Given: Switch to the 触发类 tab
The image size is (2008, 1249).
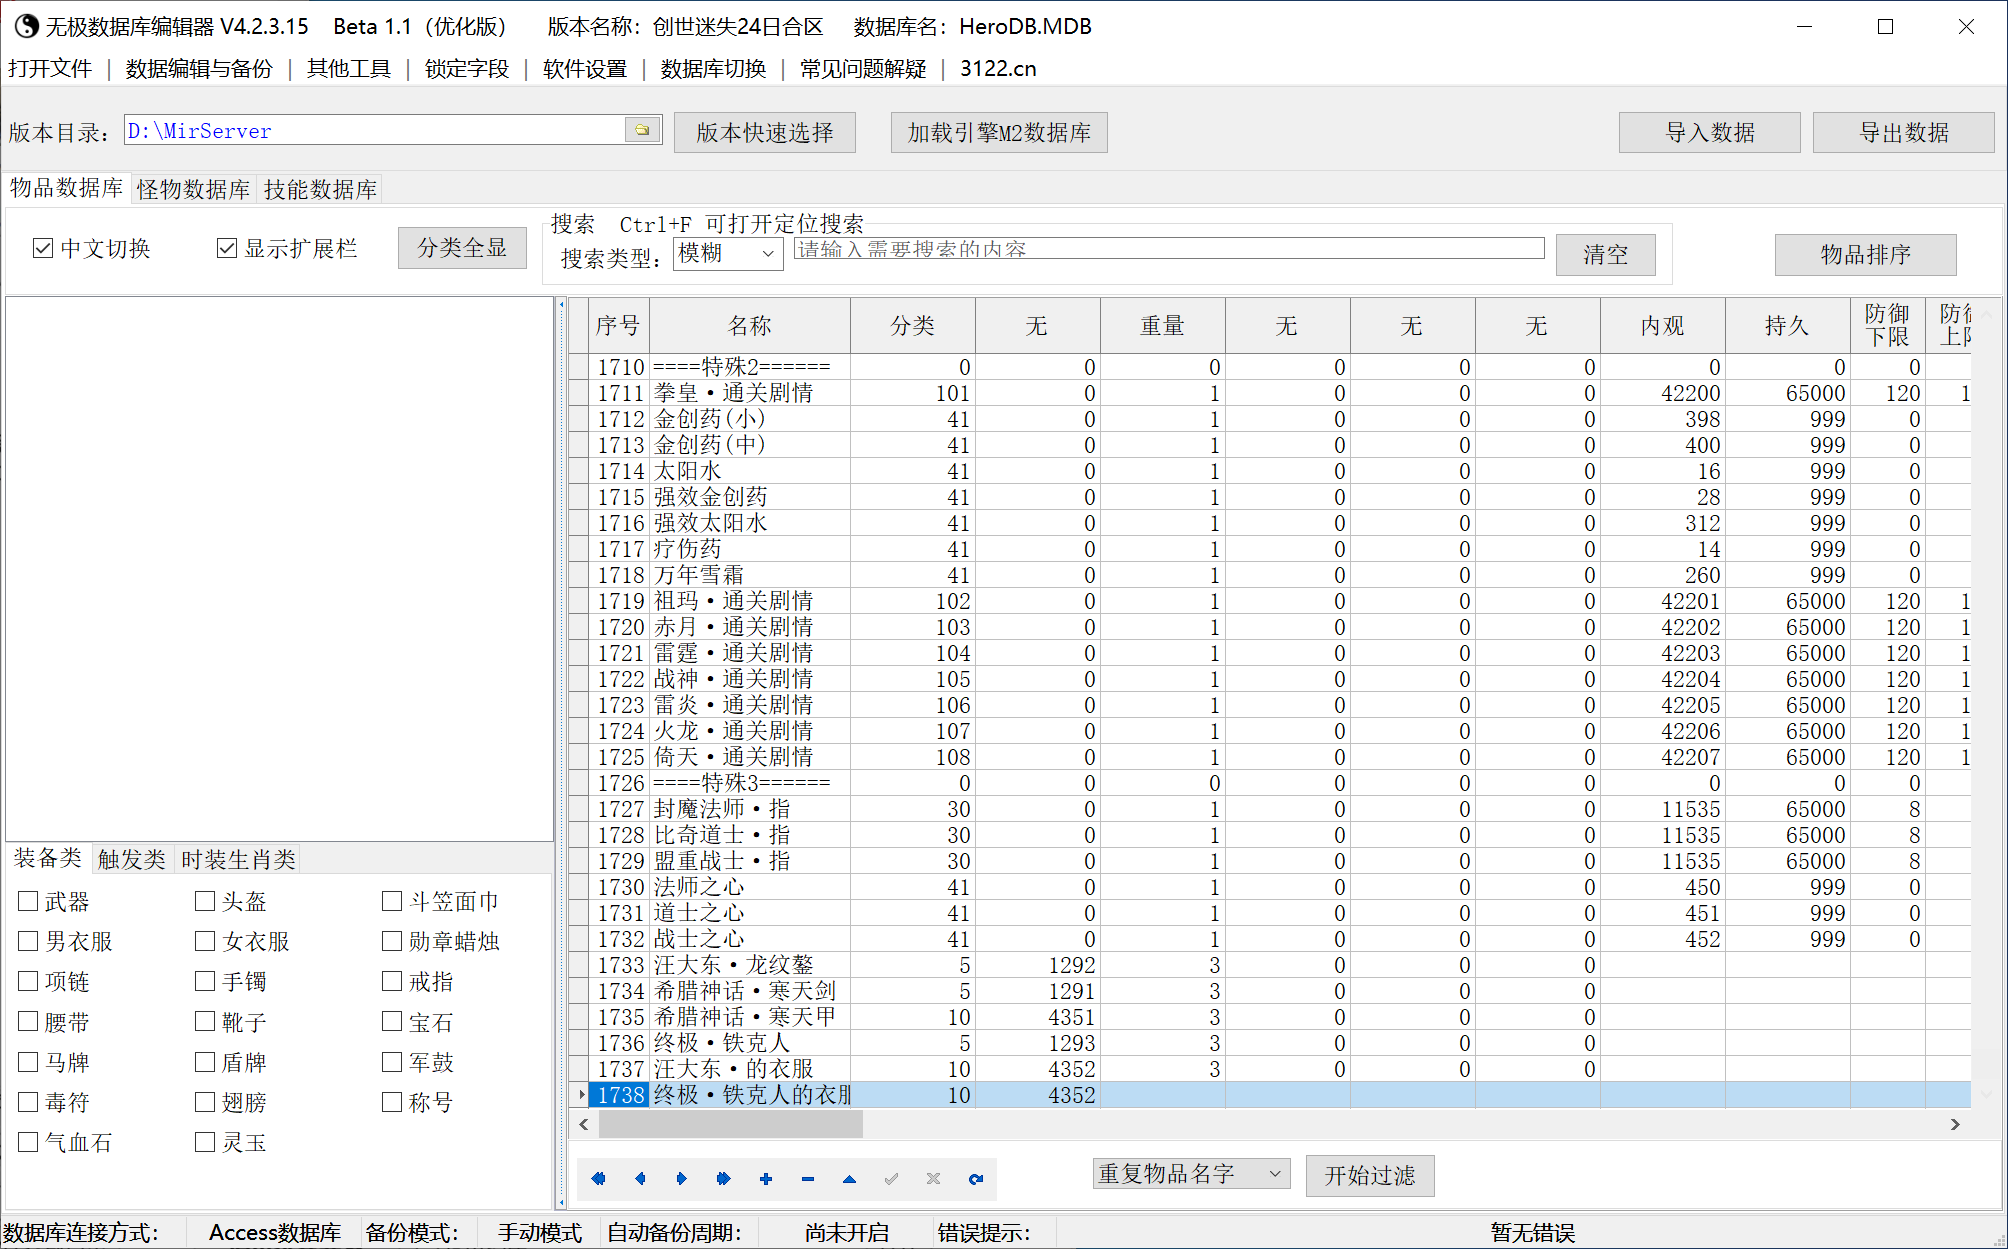Looking at the screenshot, I should [x=132, y=859].
